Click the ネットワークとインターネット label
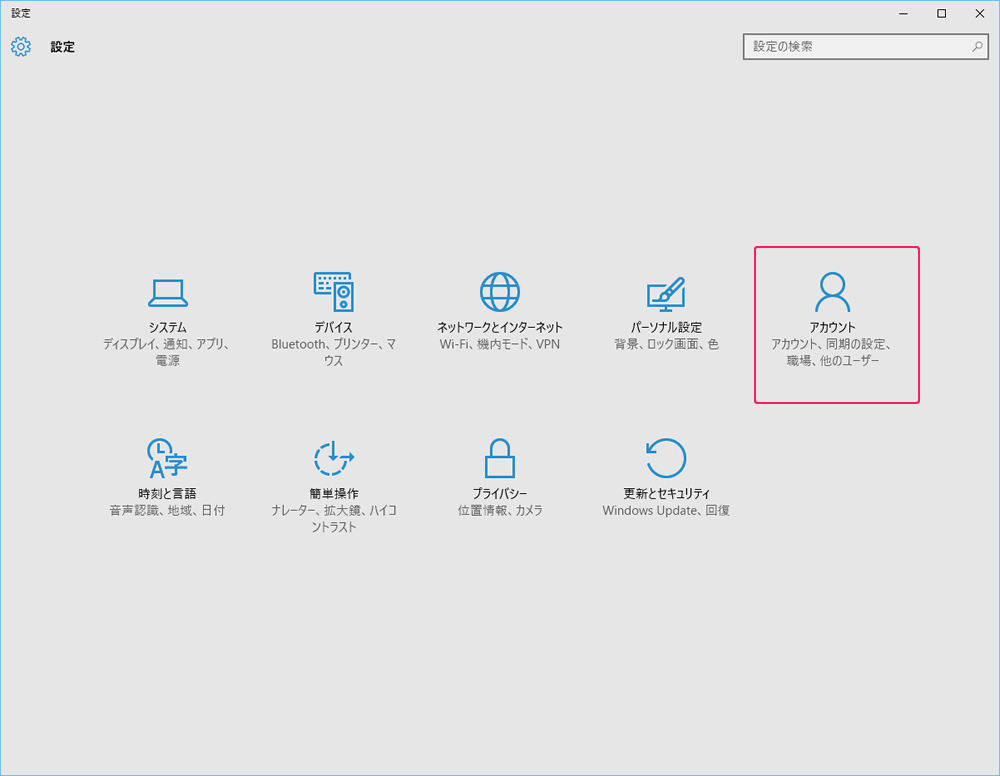The image size is (1000, 776). [499, 327]
